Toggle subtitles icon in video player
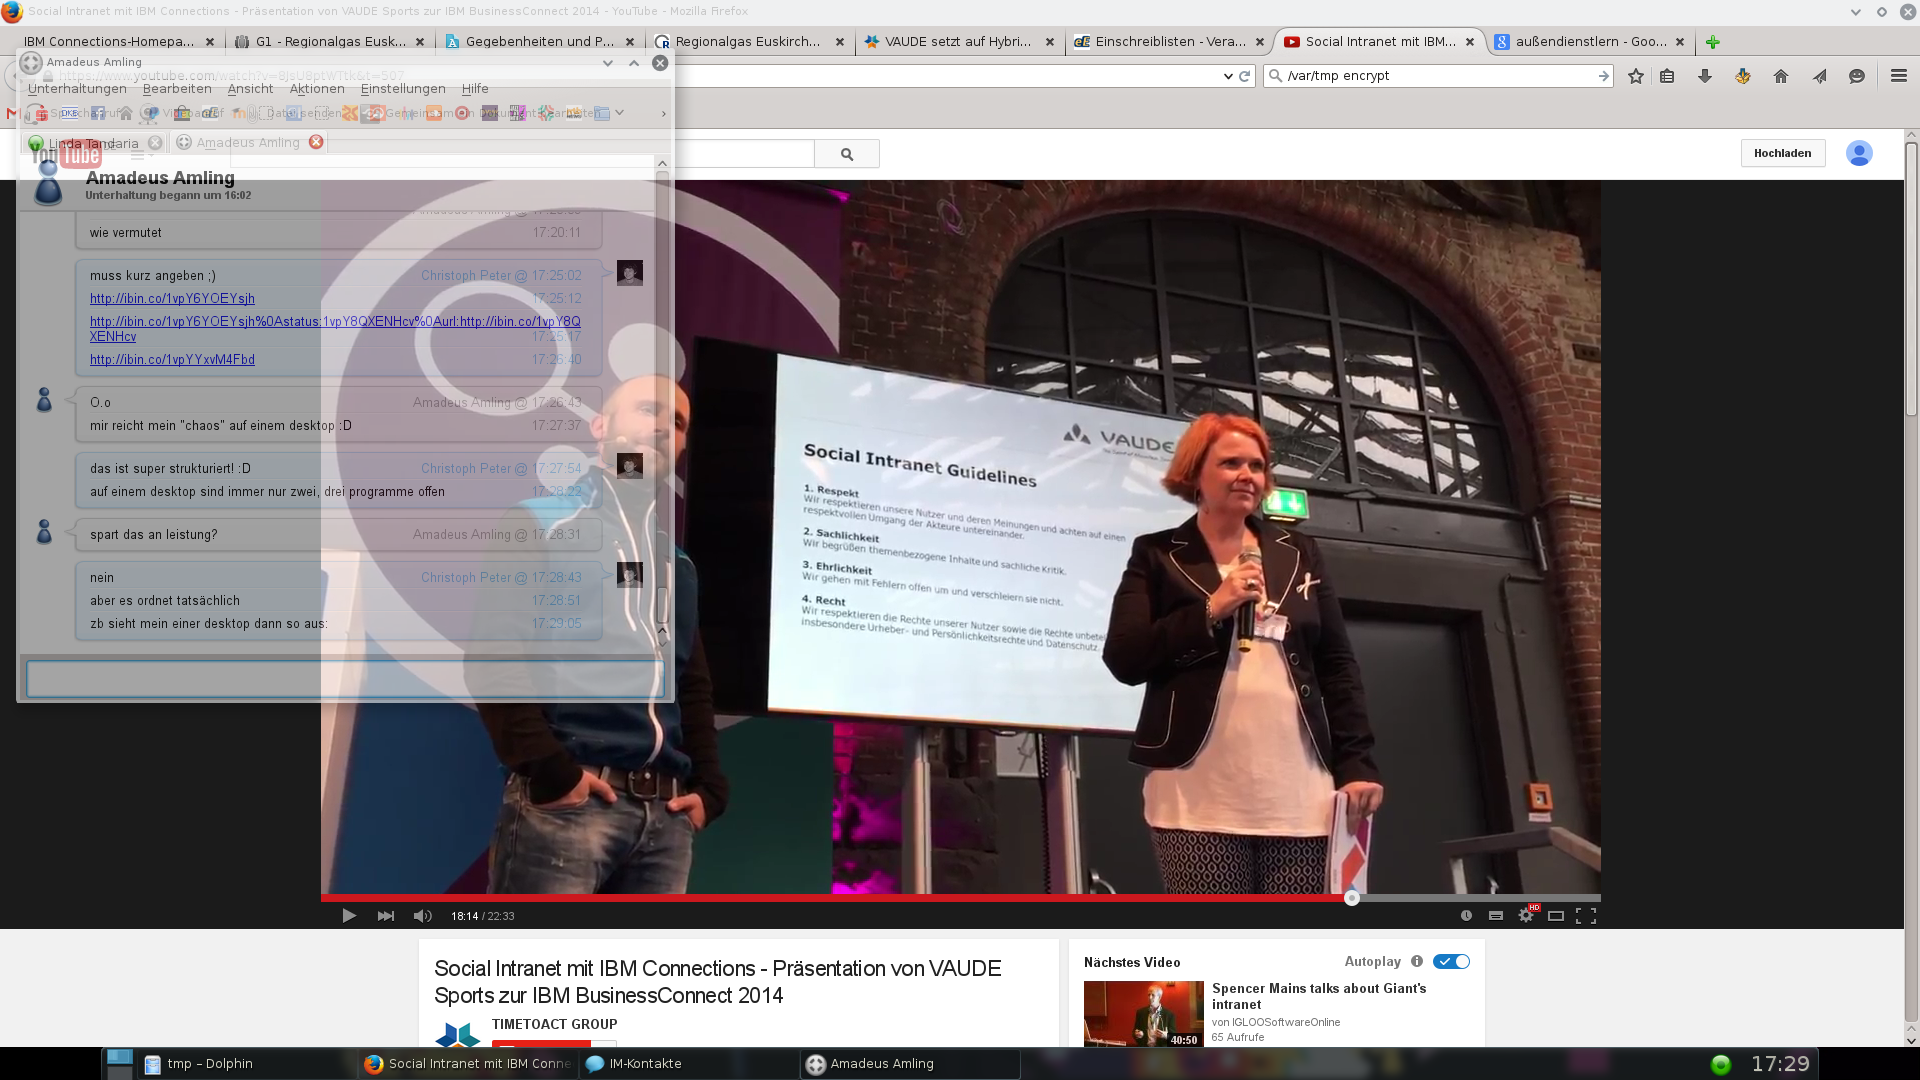The image size is (1920, 1080). pos(1496,916)
